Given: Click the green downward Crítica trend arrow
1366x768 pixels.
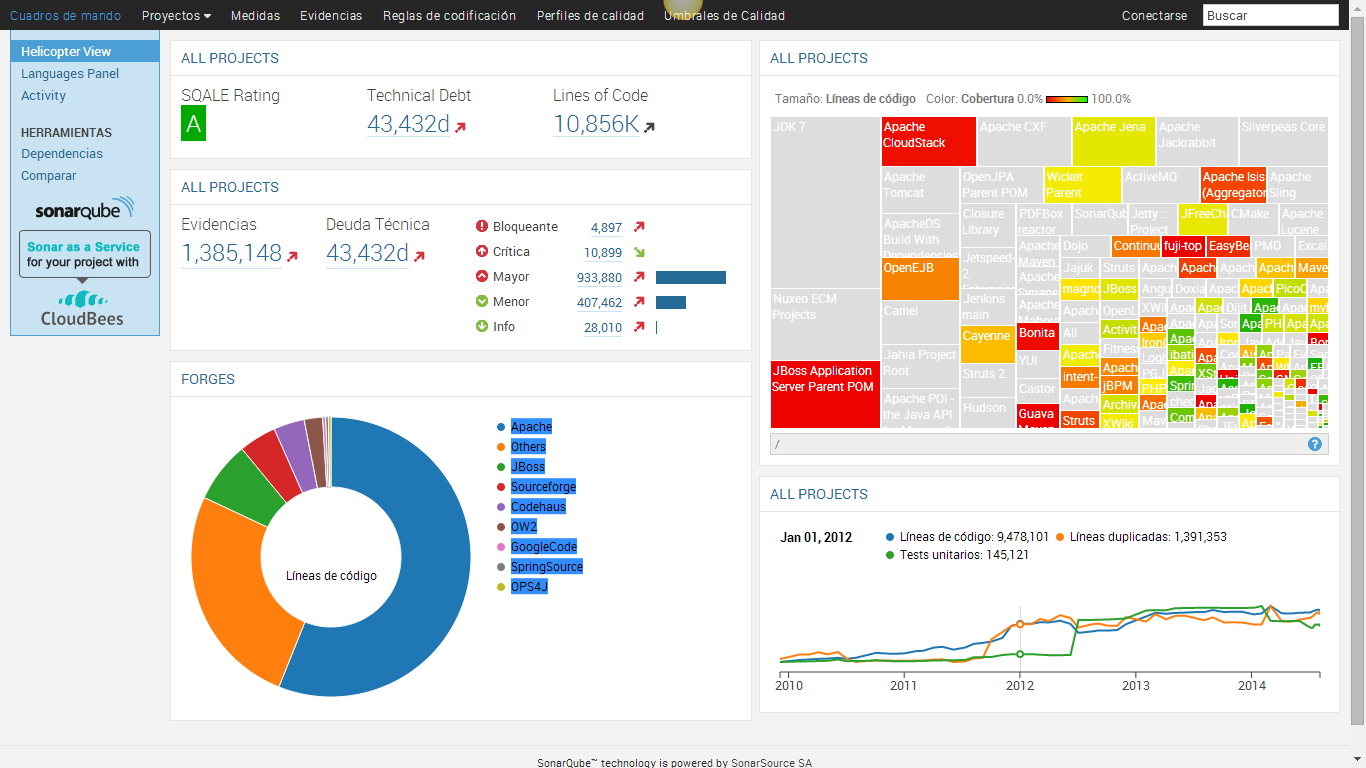Looking at the screenshot, I should pos(639,252).
